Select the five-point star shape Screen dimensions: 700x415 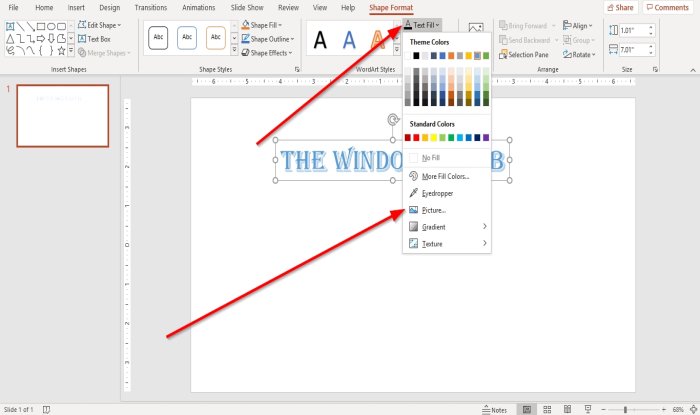point(62,51)
